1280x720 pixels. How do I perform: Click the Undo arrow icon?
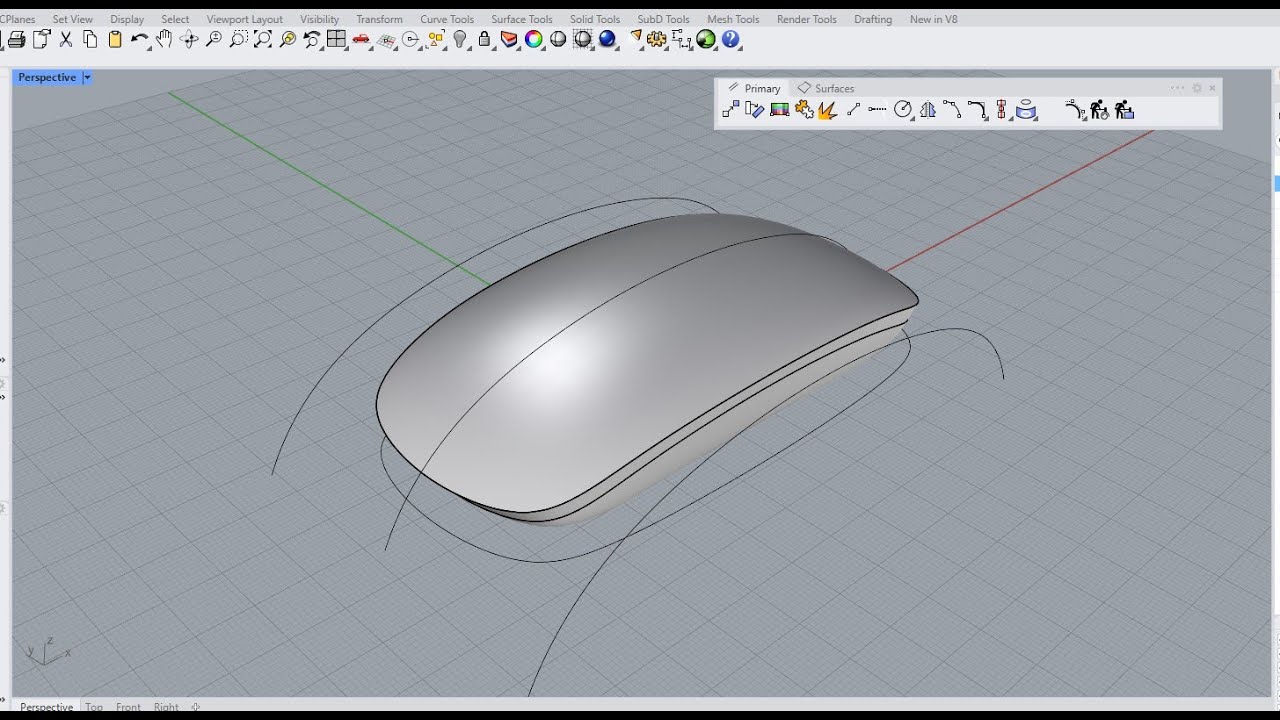(140, 40)
